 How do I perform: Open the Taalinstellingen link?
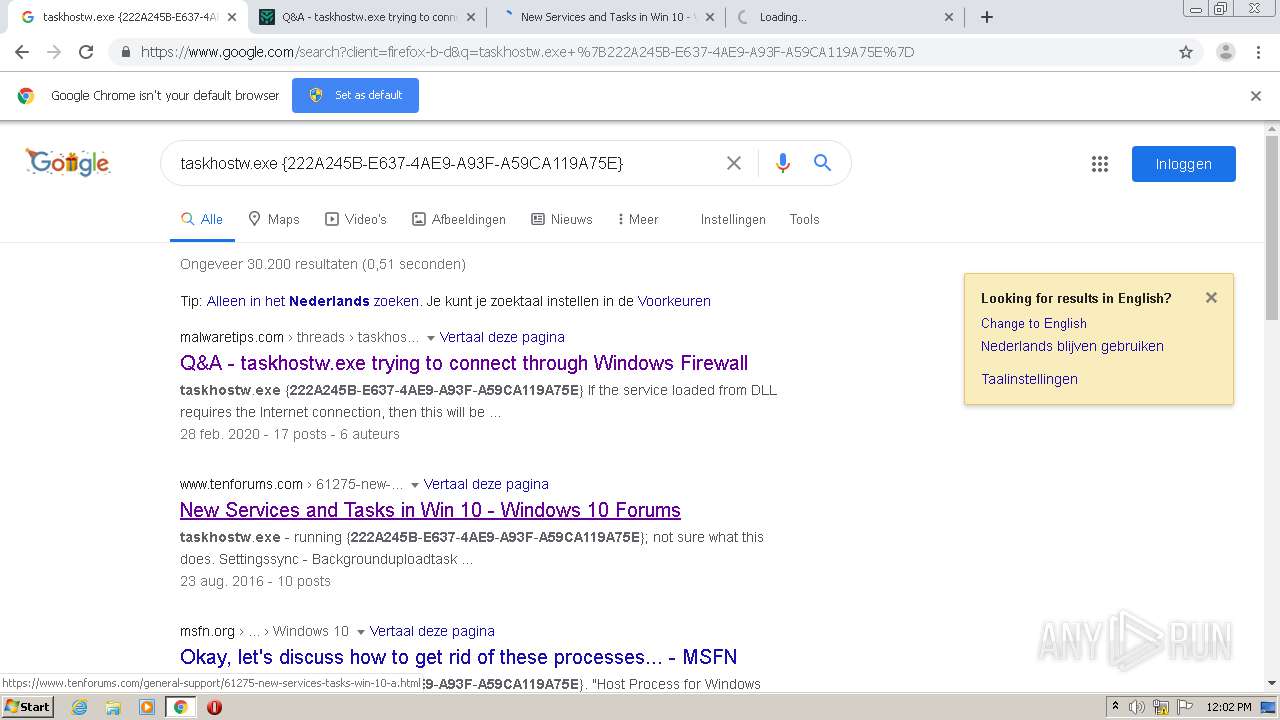(1029, 379)
